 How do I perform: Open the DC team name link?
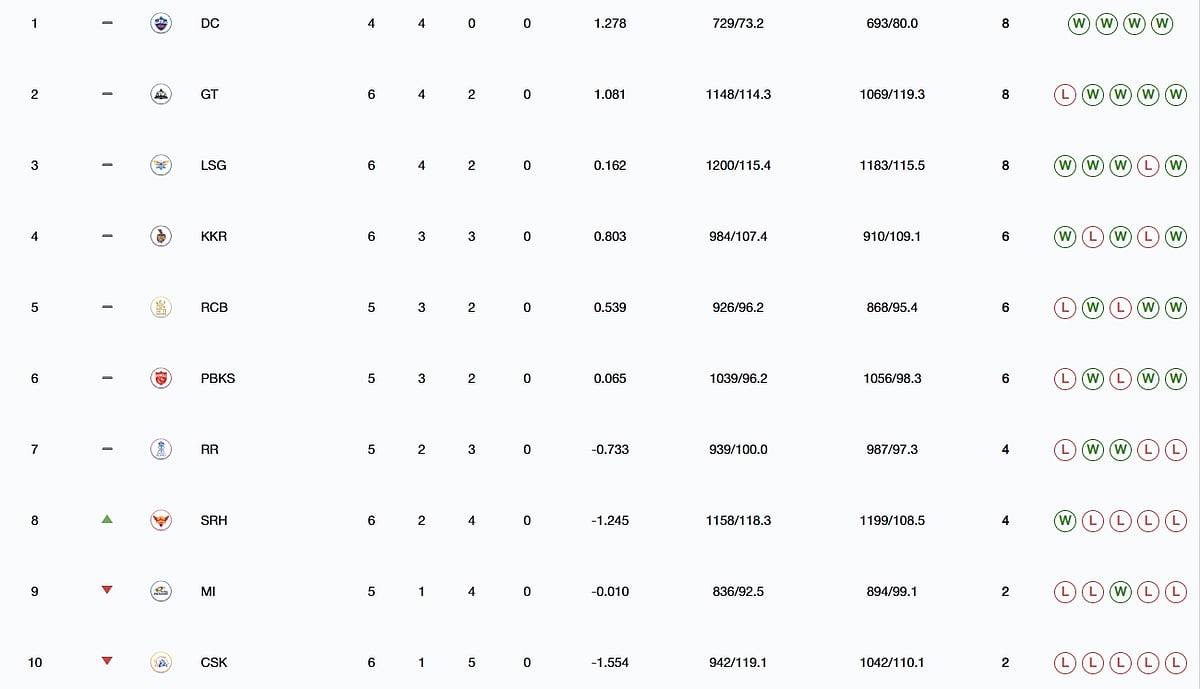pyautogui.click(x=210, y=23)
